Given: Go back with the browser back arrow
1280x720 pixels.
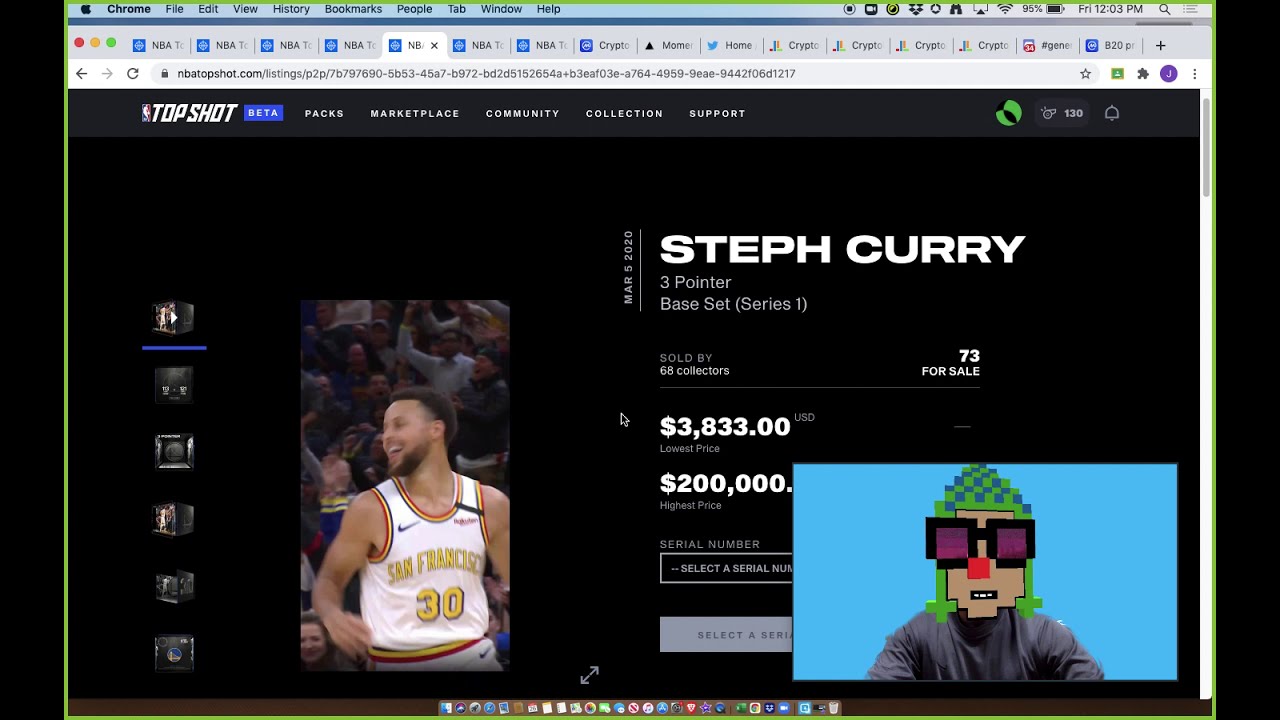Looking at the screenshot, I should coord(82,73).
